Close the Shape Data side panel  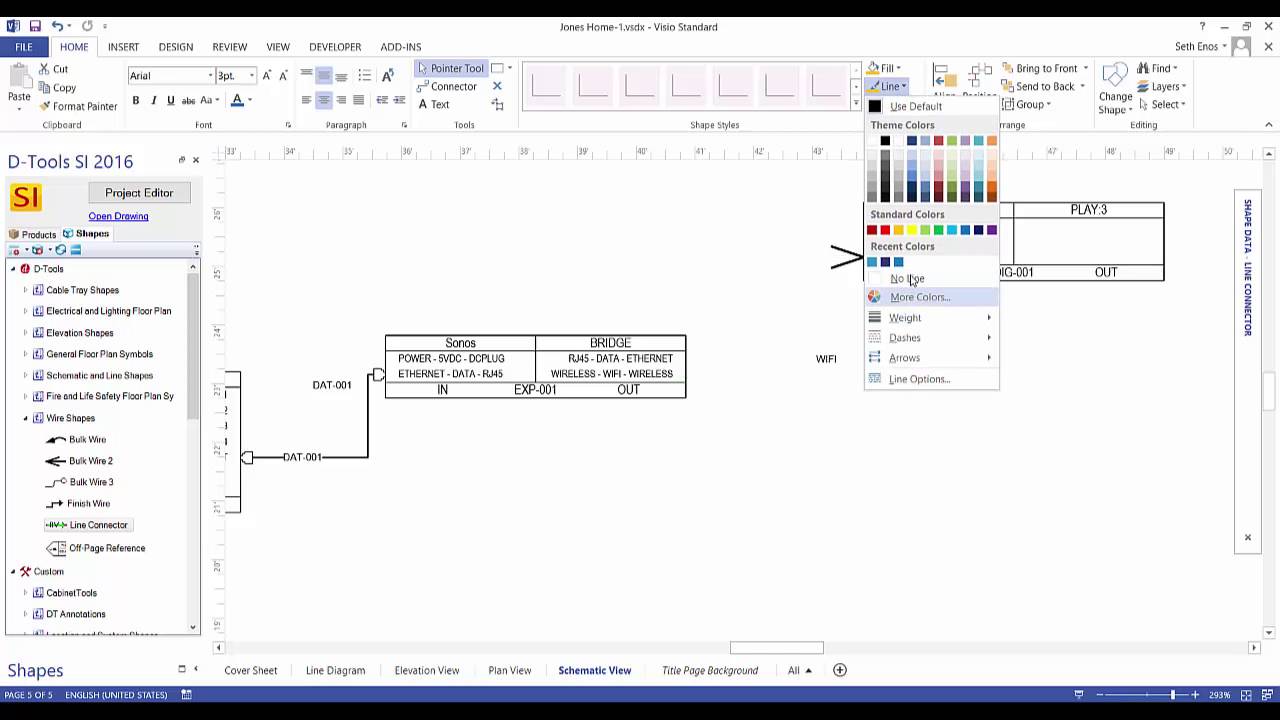pyautogui.click(x=1247, y=538)
